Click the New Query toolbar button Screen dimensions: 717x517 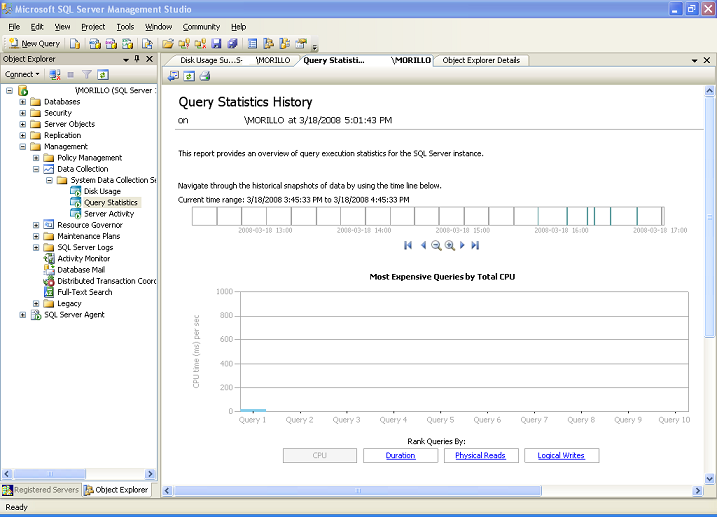click(34, 44)
